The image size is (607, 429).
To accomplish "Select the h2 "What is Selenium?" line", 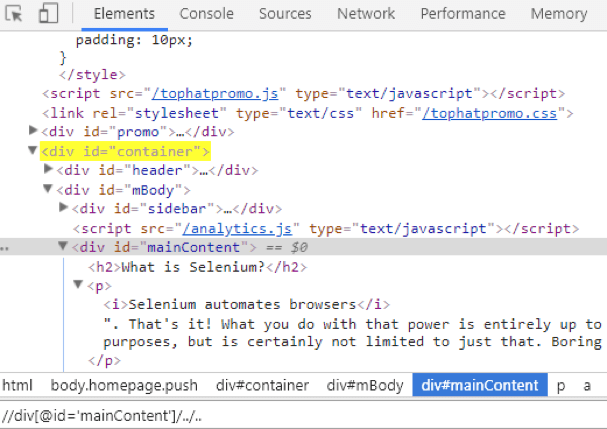I will pyautogui.click(x=197, y=267).
